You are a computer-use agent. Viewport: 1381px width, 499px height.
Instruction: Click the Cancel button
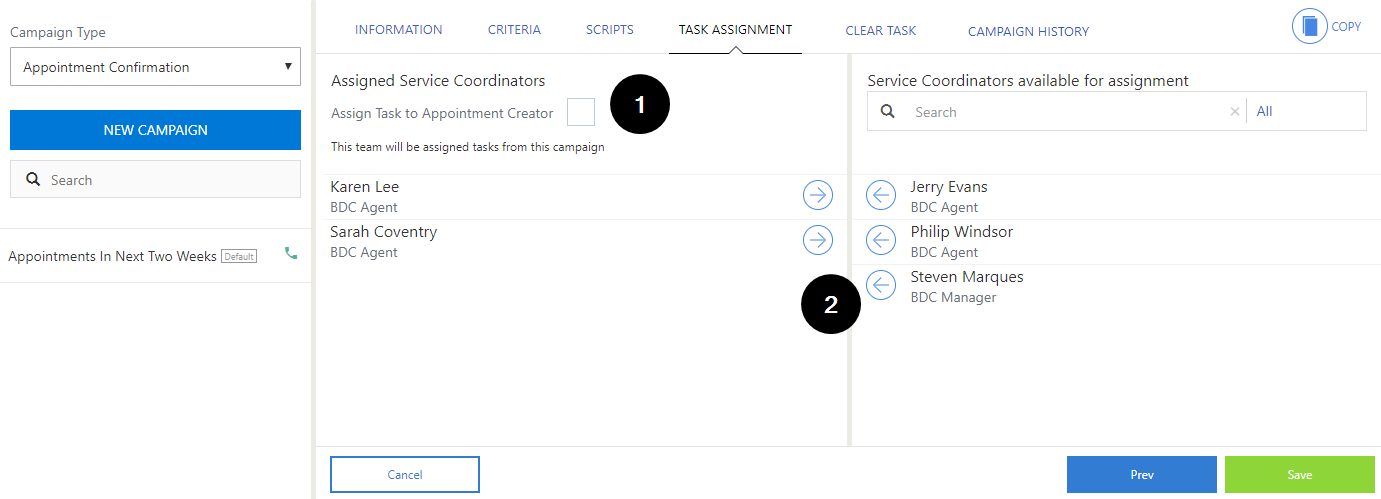pos(405,475)
